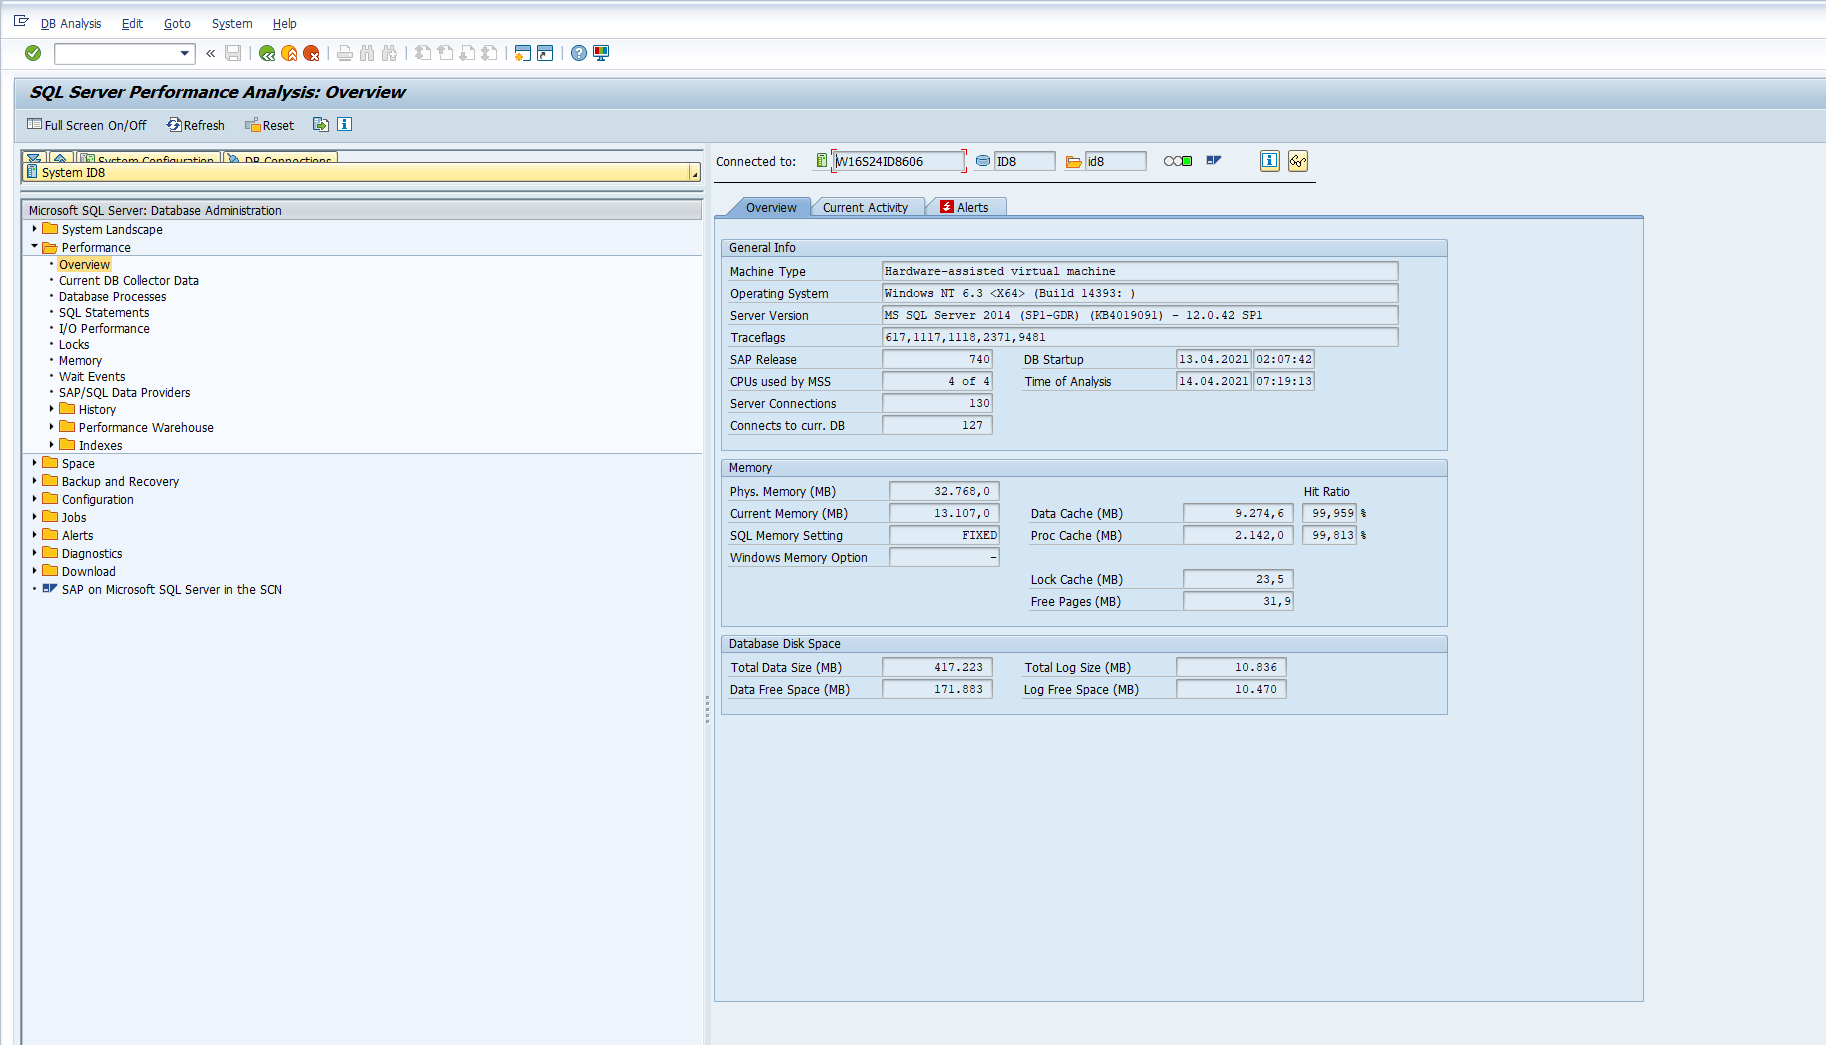Click the server name field W16S24ID8606
Screen dimensions: 1826x1045
898,161
